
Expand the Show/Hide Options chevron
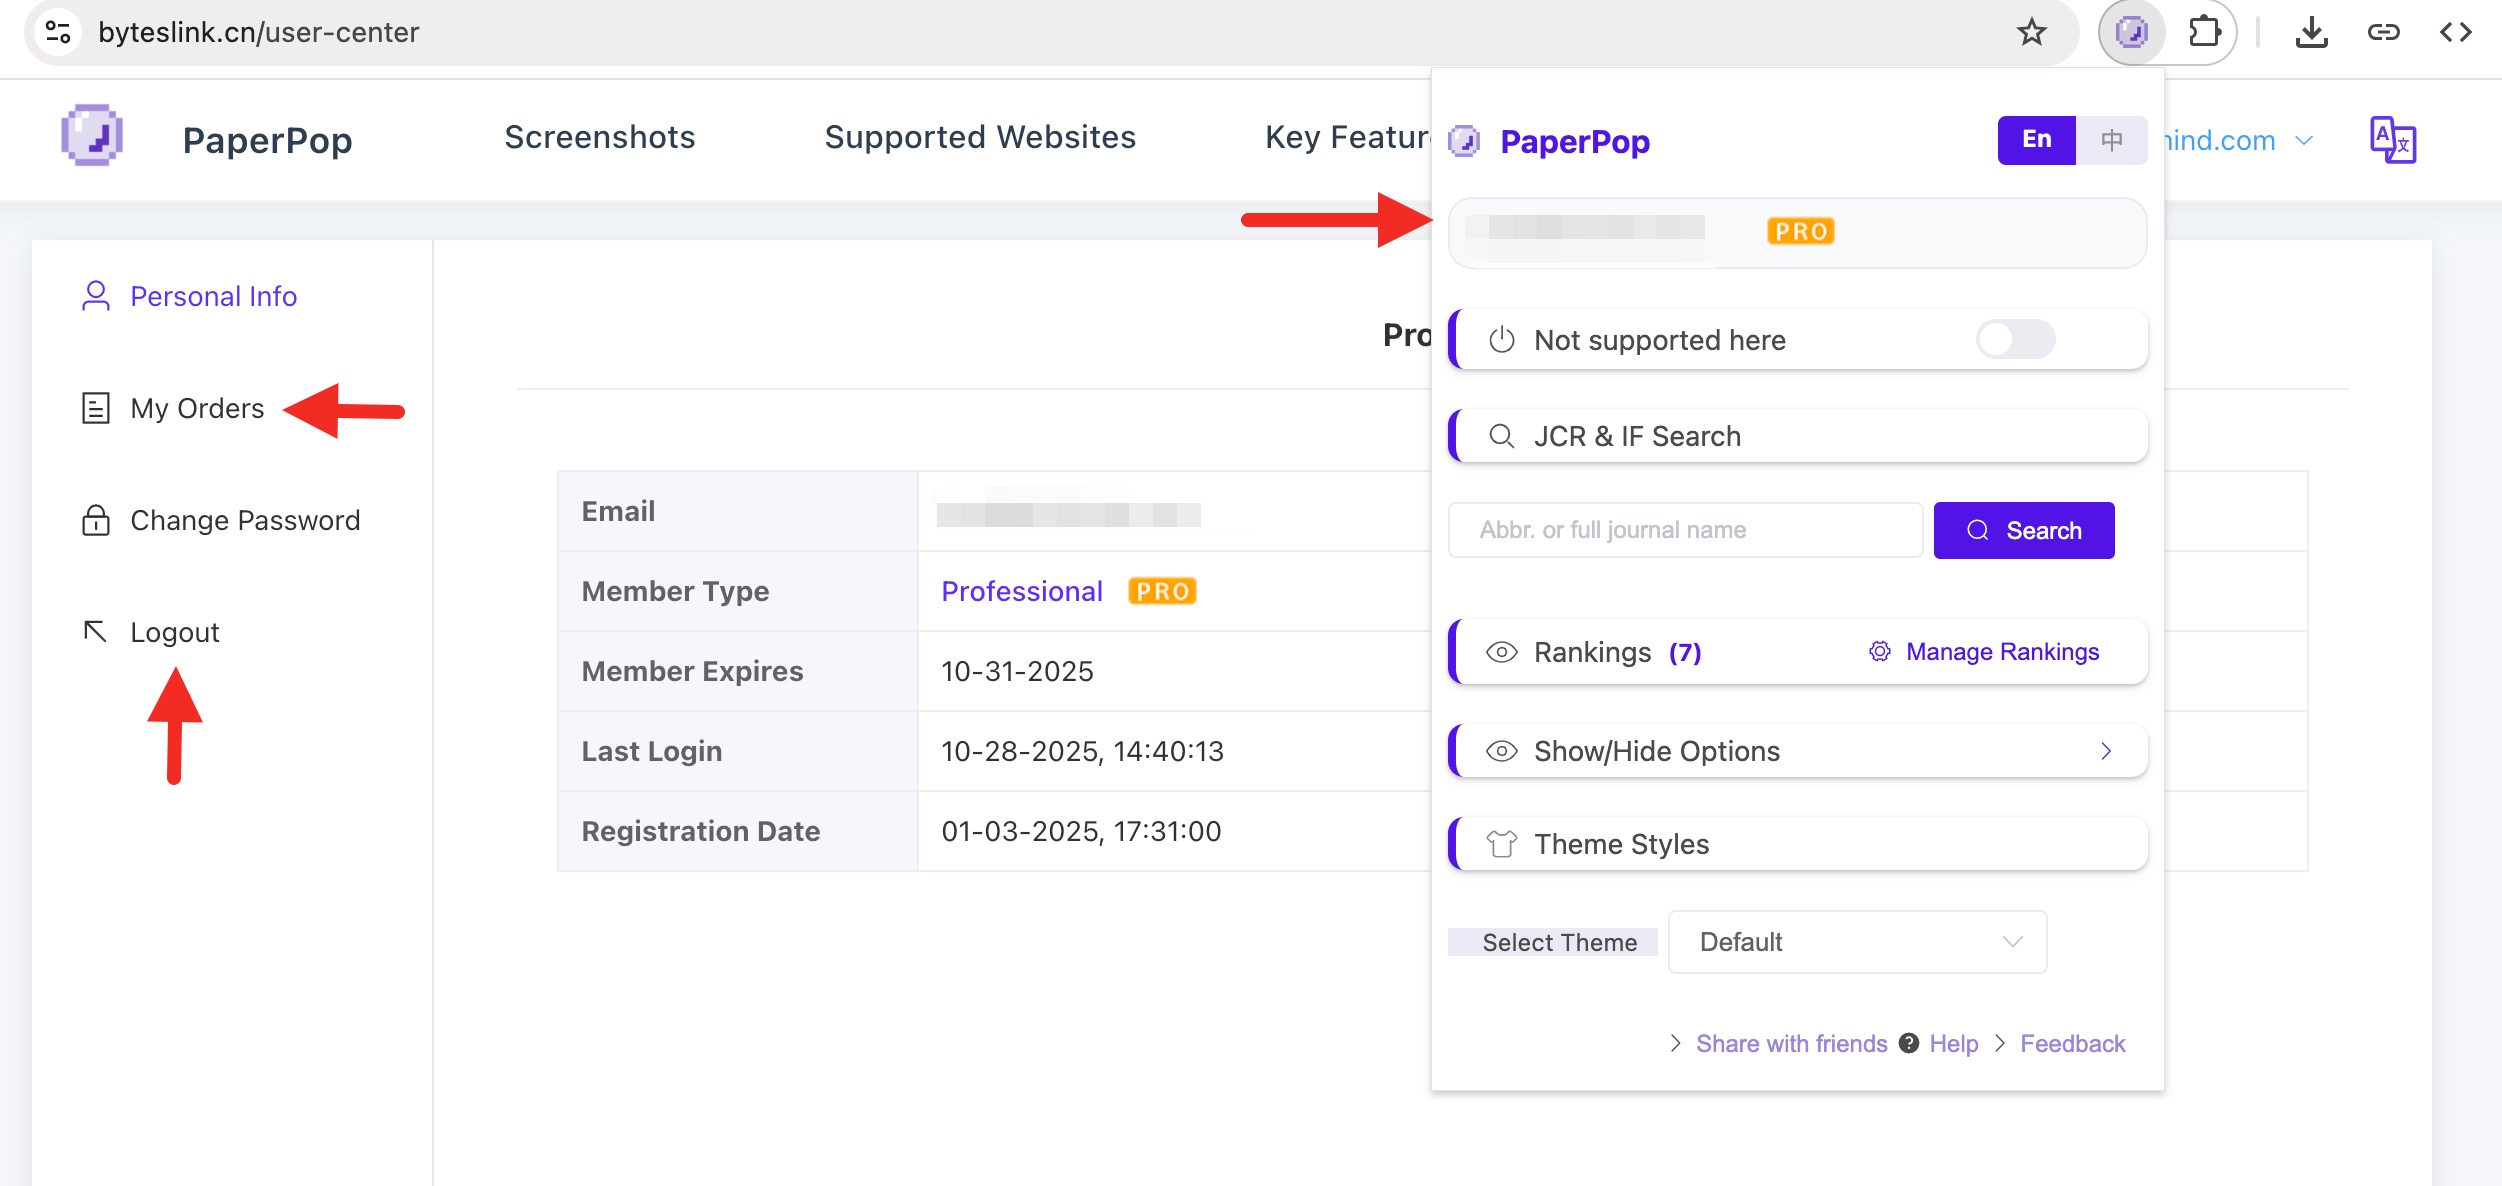click(2106, 751)
